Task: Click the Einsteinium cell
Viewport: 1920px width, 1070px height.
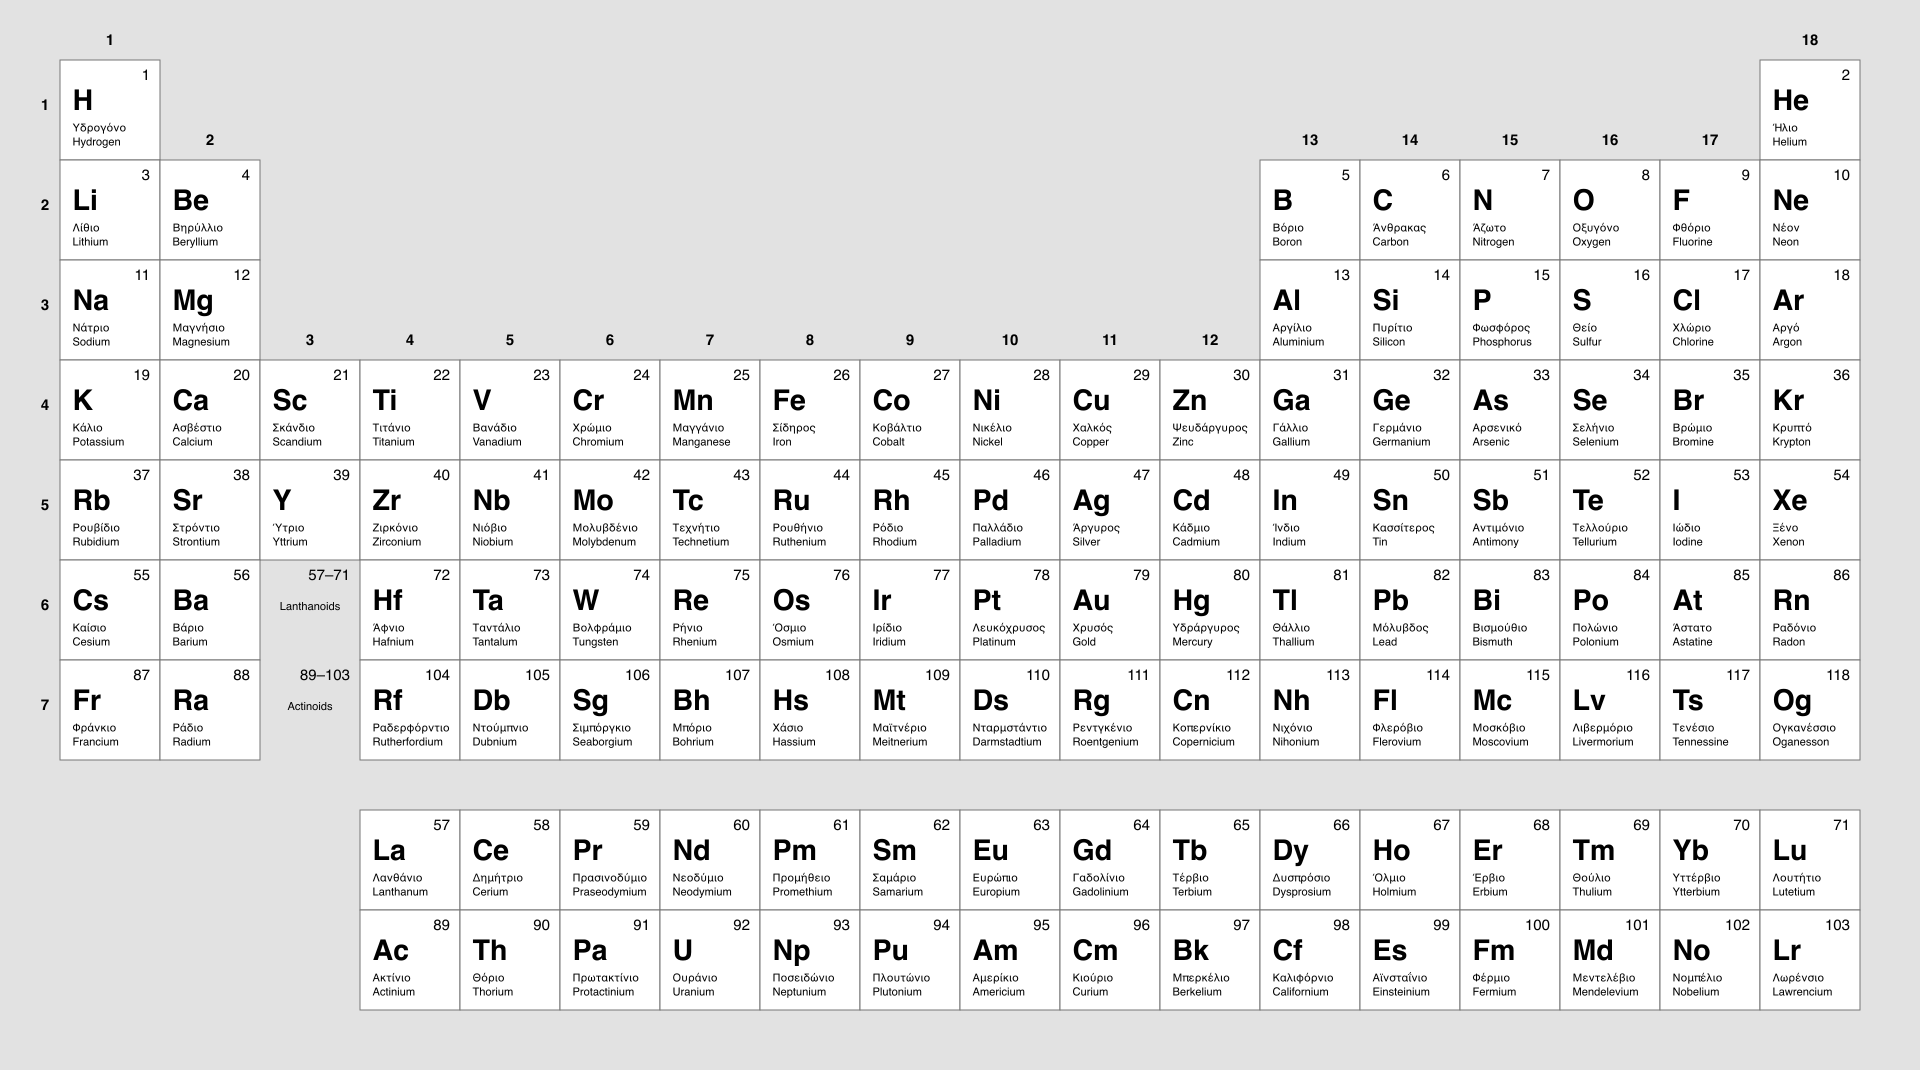Action: point(1410,960)
